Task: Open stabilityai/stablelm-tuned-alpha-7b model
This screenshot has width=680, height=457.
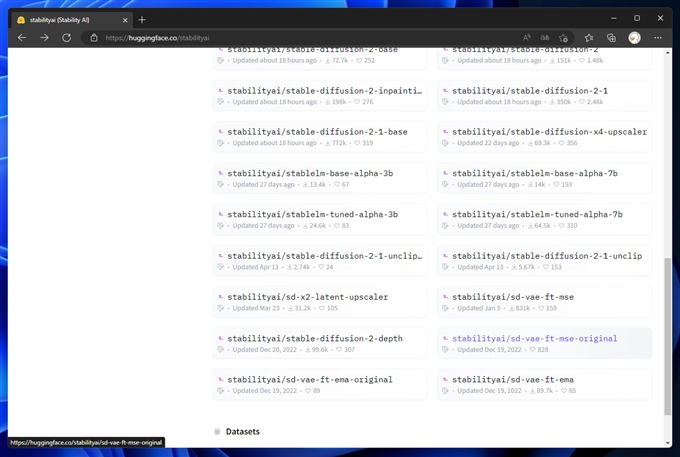Action: (544, 219)
